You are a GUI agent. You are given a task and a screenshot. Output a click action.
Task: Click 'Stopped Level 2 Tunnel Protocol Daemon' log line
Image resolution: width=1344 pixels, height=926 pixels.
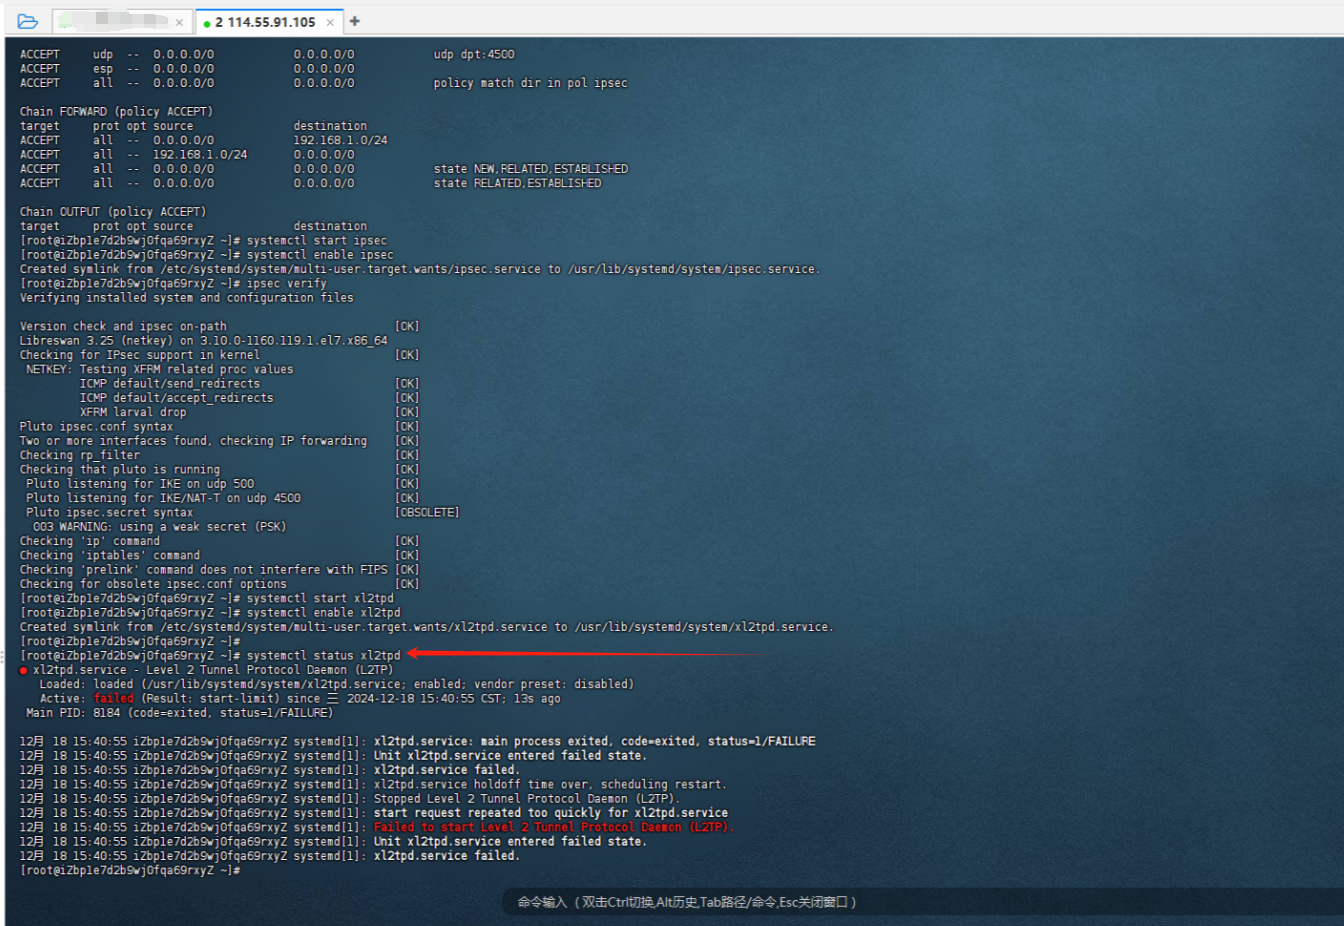coord(526,799)
